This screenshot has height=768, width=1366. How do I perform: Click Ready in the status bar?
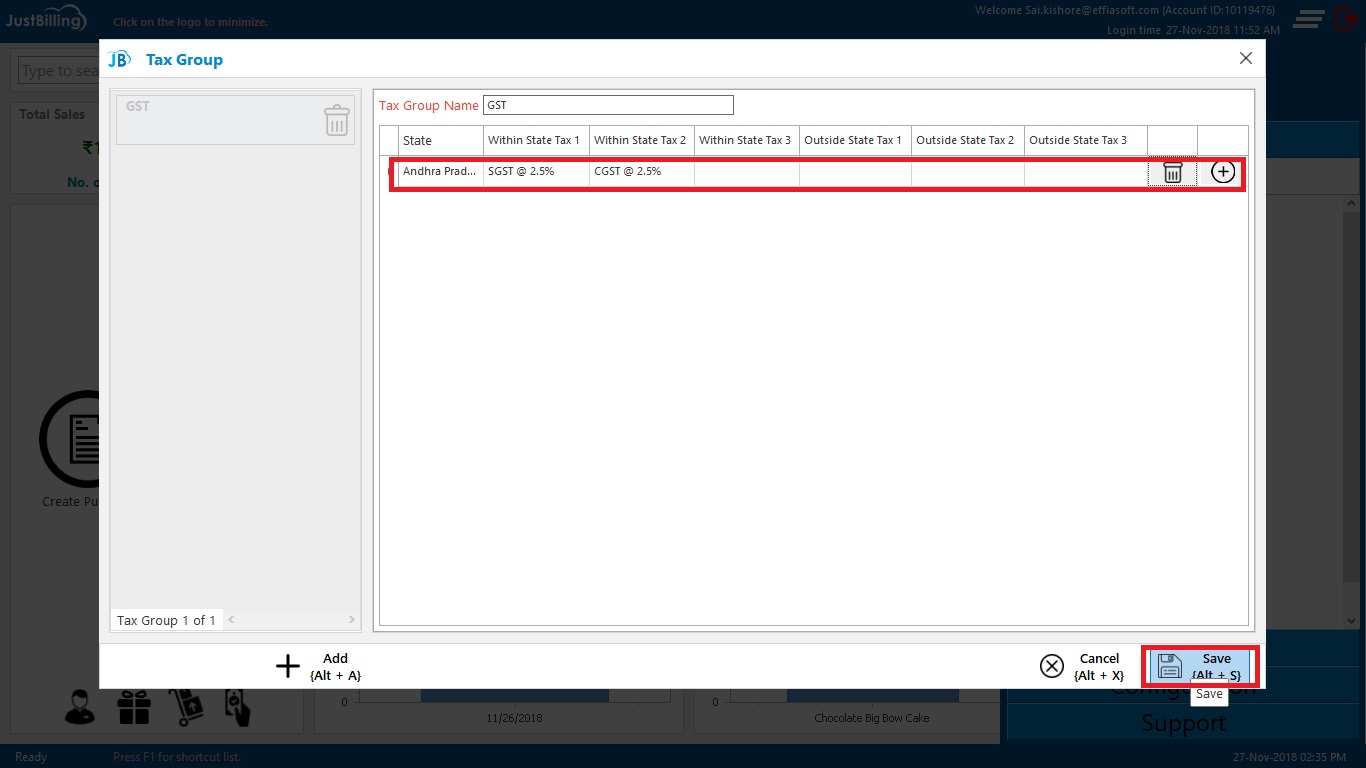point(31,757)
